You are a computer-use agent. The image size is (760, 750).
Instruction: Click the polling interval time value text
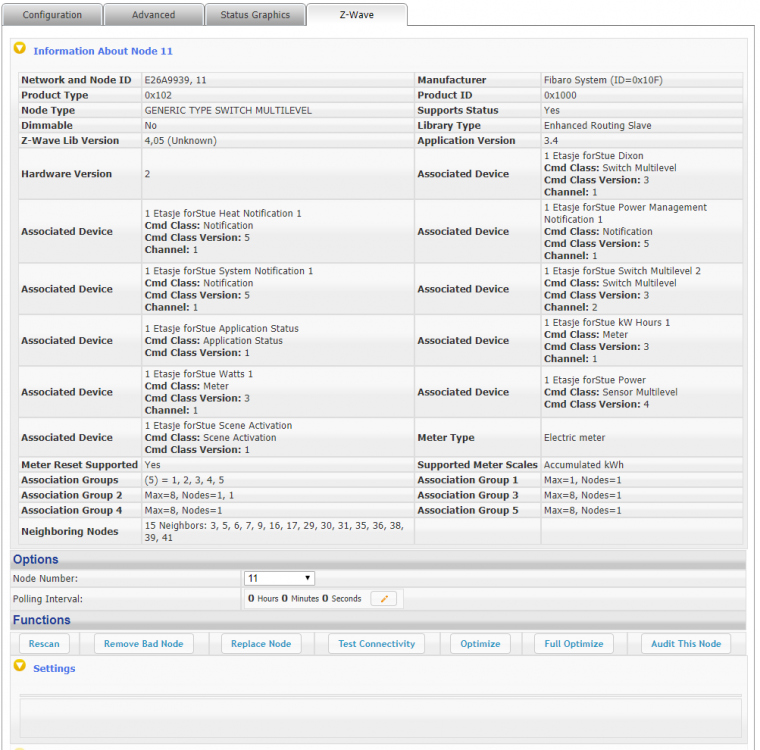pos(304,598)
